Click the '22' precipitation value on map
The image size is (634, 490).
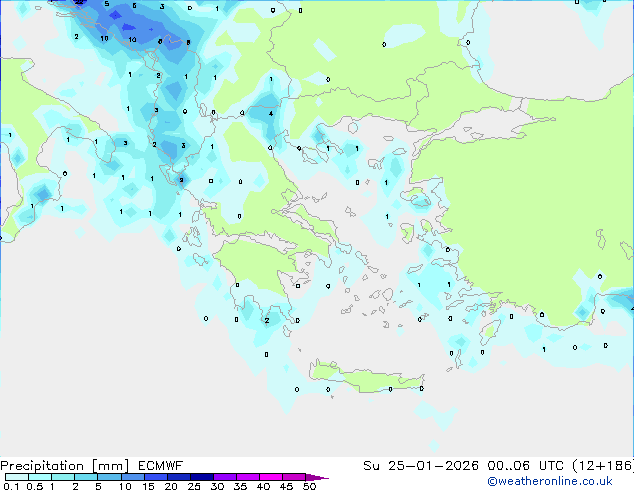tap(79, 2)
